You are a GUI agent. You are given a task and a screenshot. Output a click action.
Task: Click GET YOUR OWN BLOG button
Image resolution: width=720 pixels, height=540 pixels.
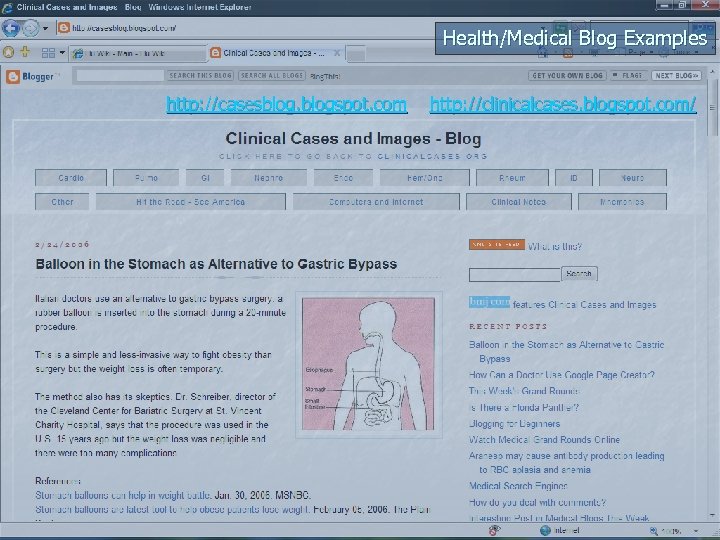click(567, 75)
